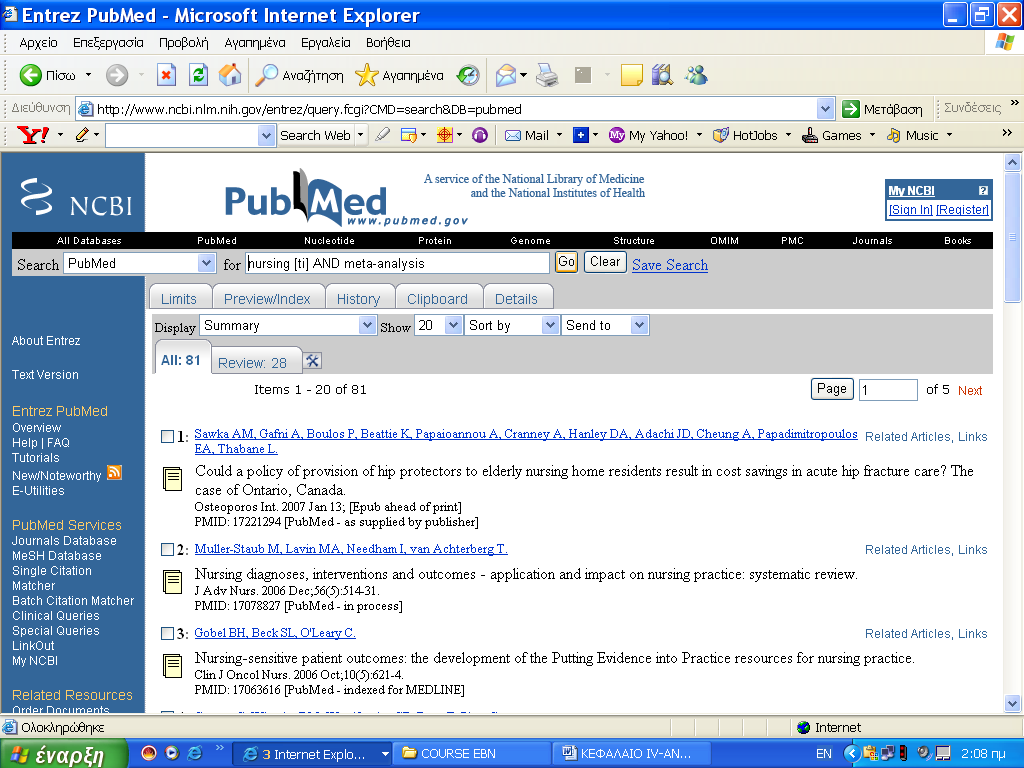Open abstract icon for Nursing diagnoses article
Viewport: 1024px width, 768px height.
point(172,582)
